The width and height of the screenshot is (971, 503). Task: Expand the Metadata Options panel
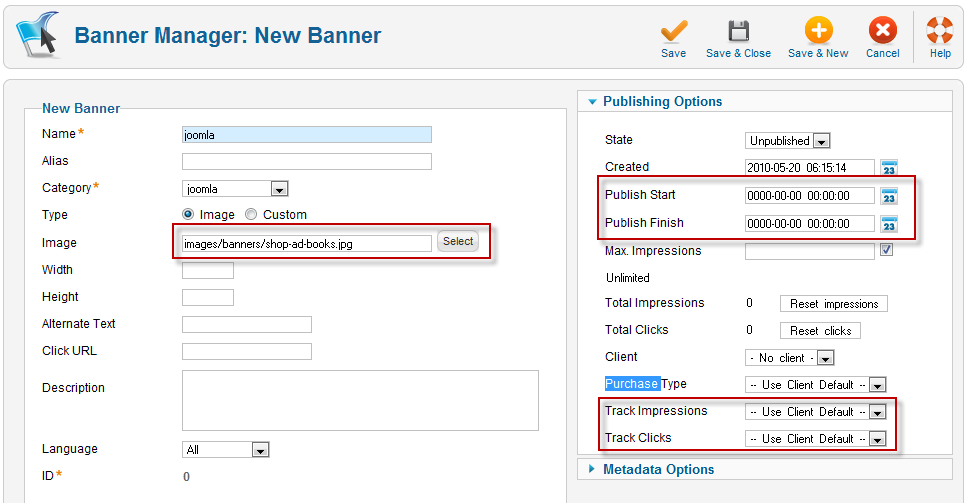pyautogui.click(x=658, y=469)
